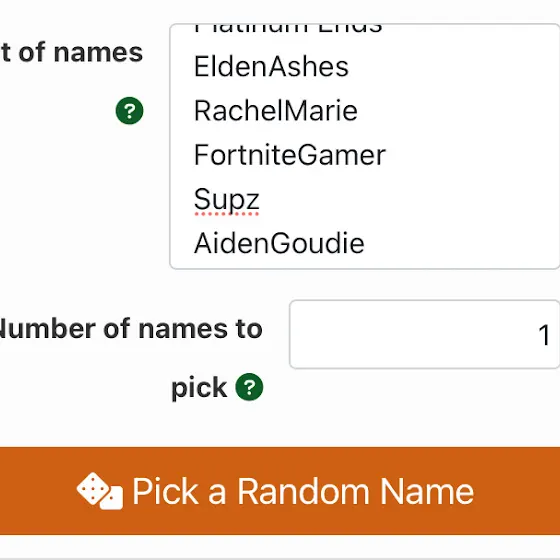Focus the number of names input field
560x560 pixels.
coord(425,334)
